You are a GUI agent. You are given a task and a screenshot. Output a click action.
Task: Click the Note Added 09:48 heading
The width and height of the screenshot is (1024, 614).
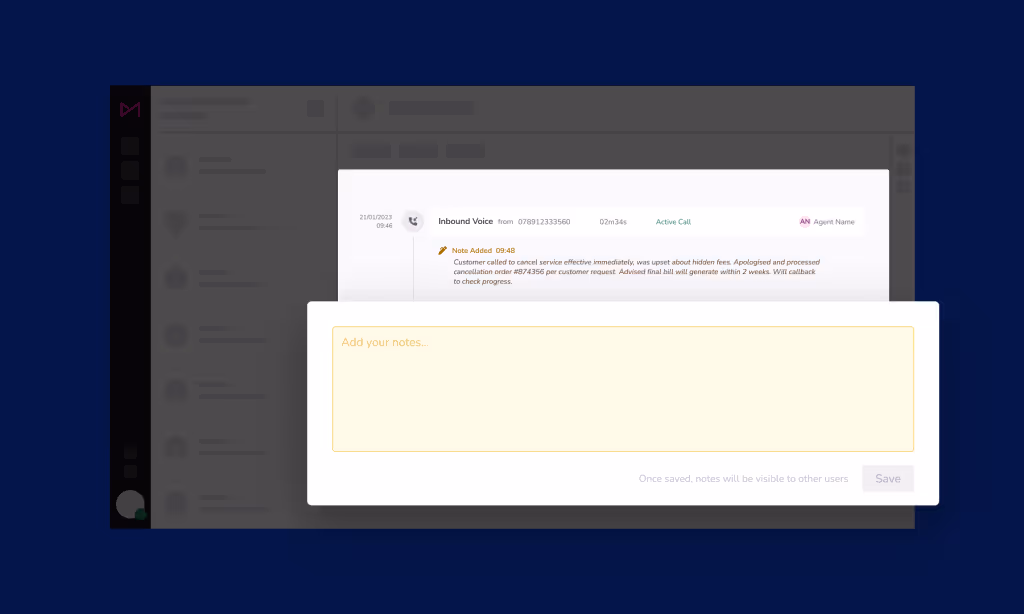tap(483, 250)
